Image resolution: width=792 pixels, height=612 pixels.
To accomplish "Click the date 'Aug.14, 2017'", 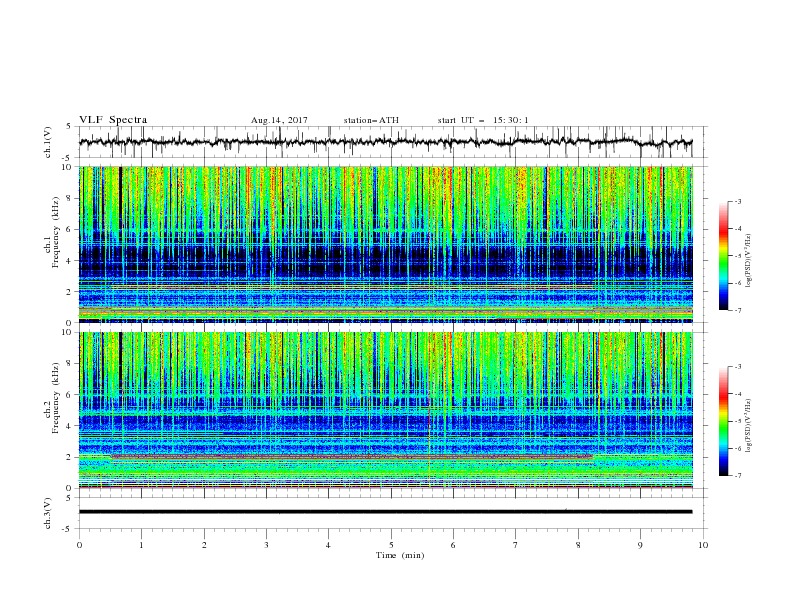I will (x=279, y=120).
